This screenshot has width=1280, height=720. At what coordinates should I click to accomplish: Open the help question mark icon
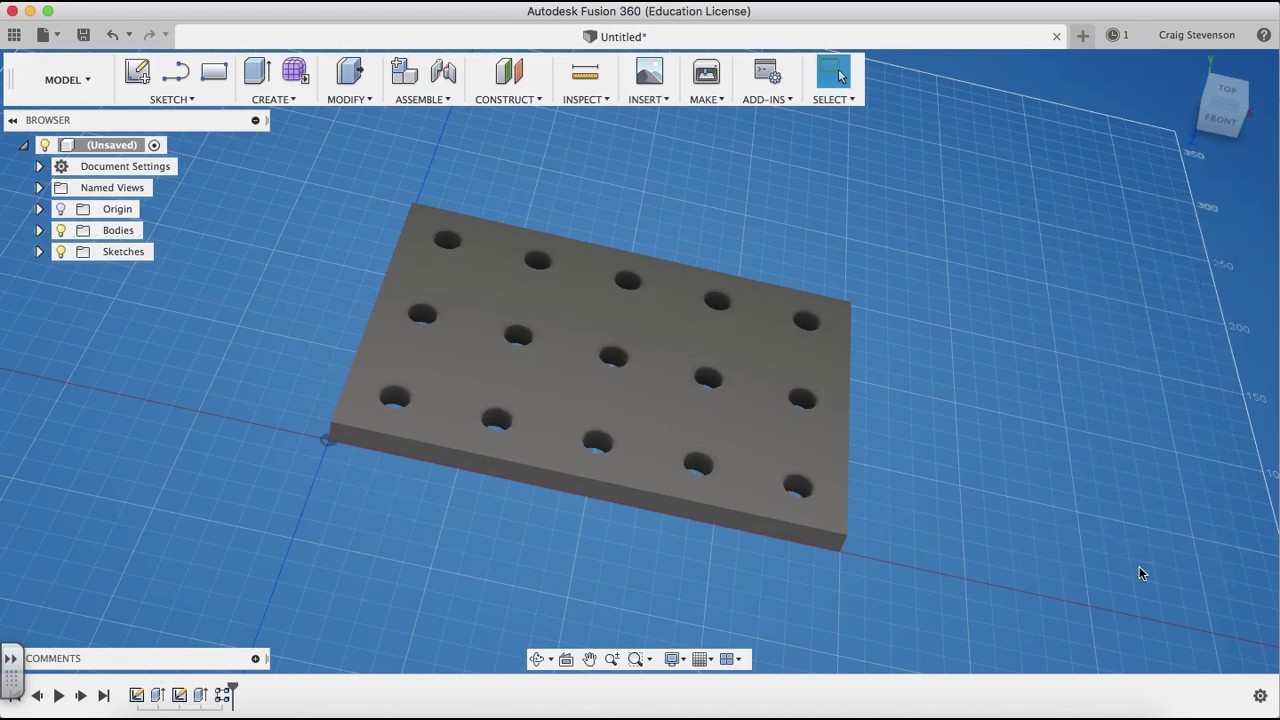coord(1264,35)
